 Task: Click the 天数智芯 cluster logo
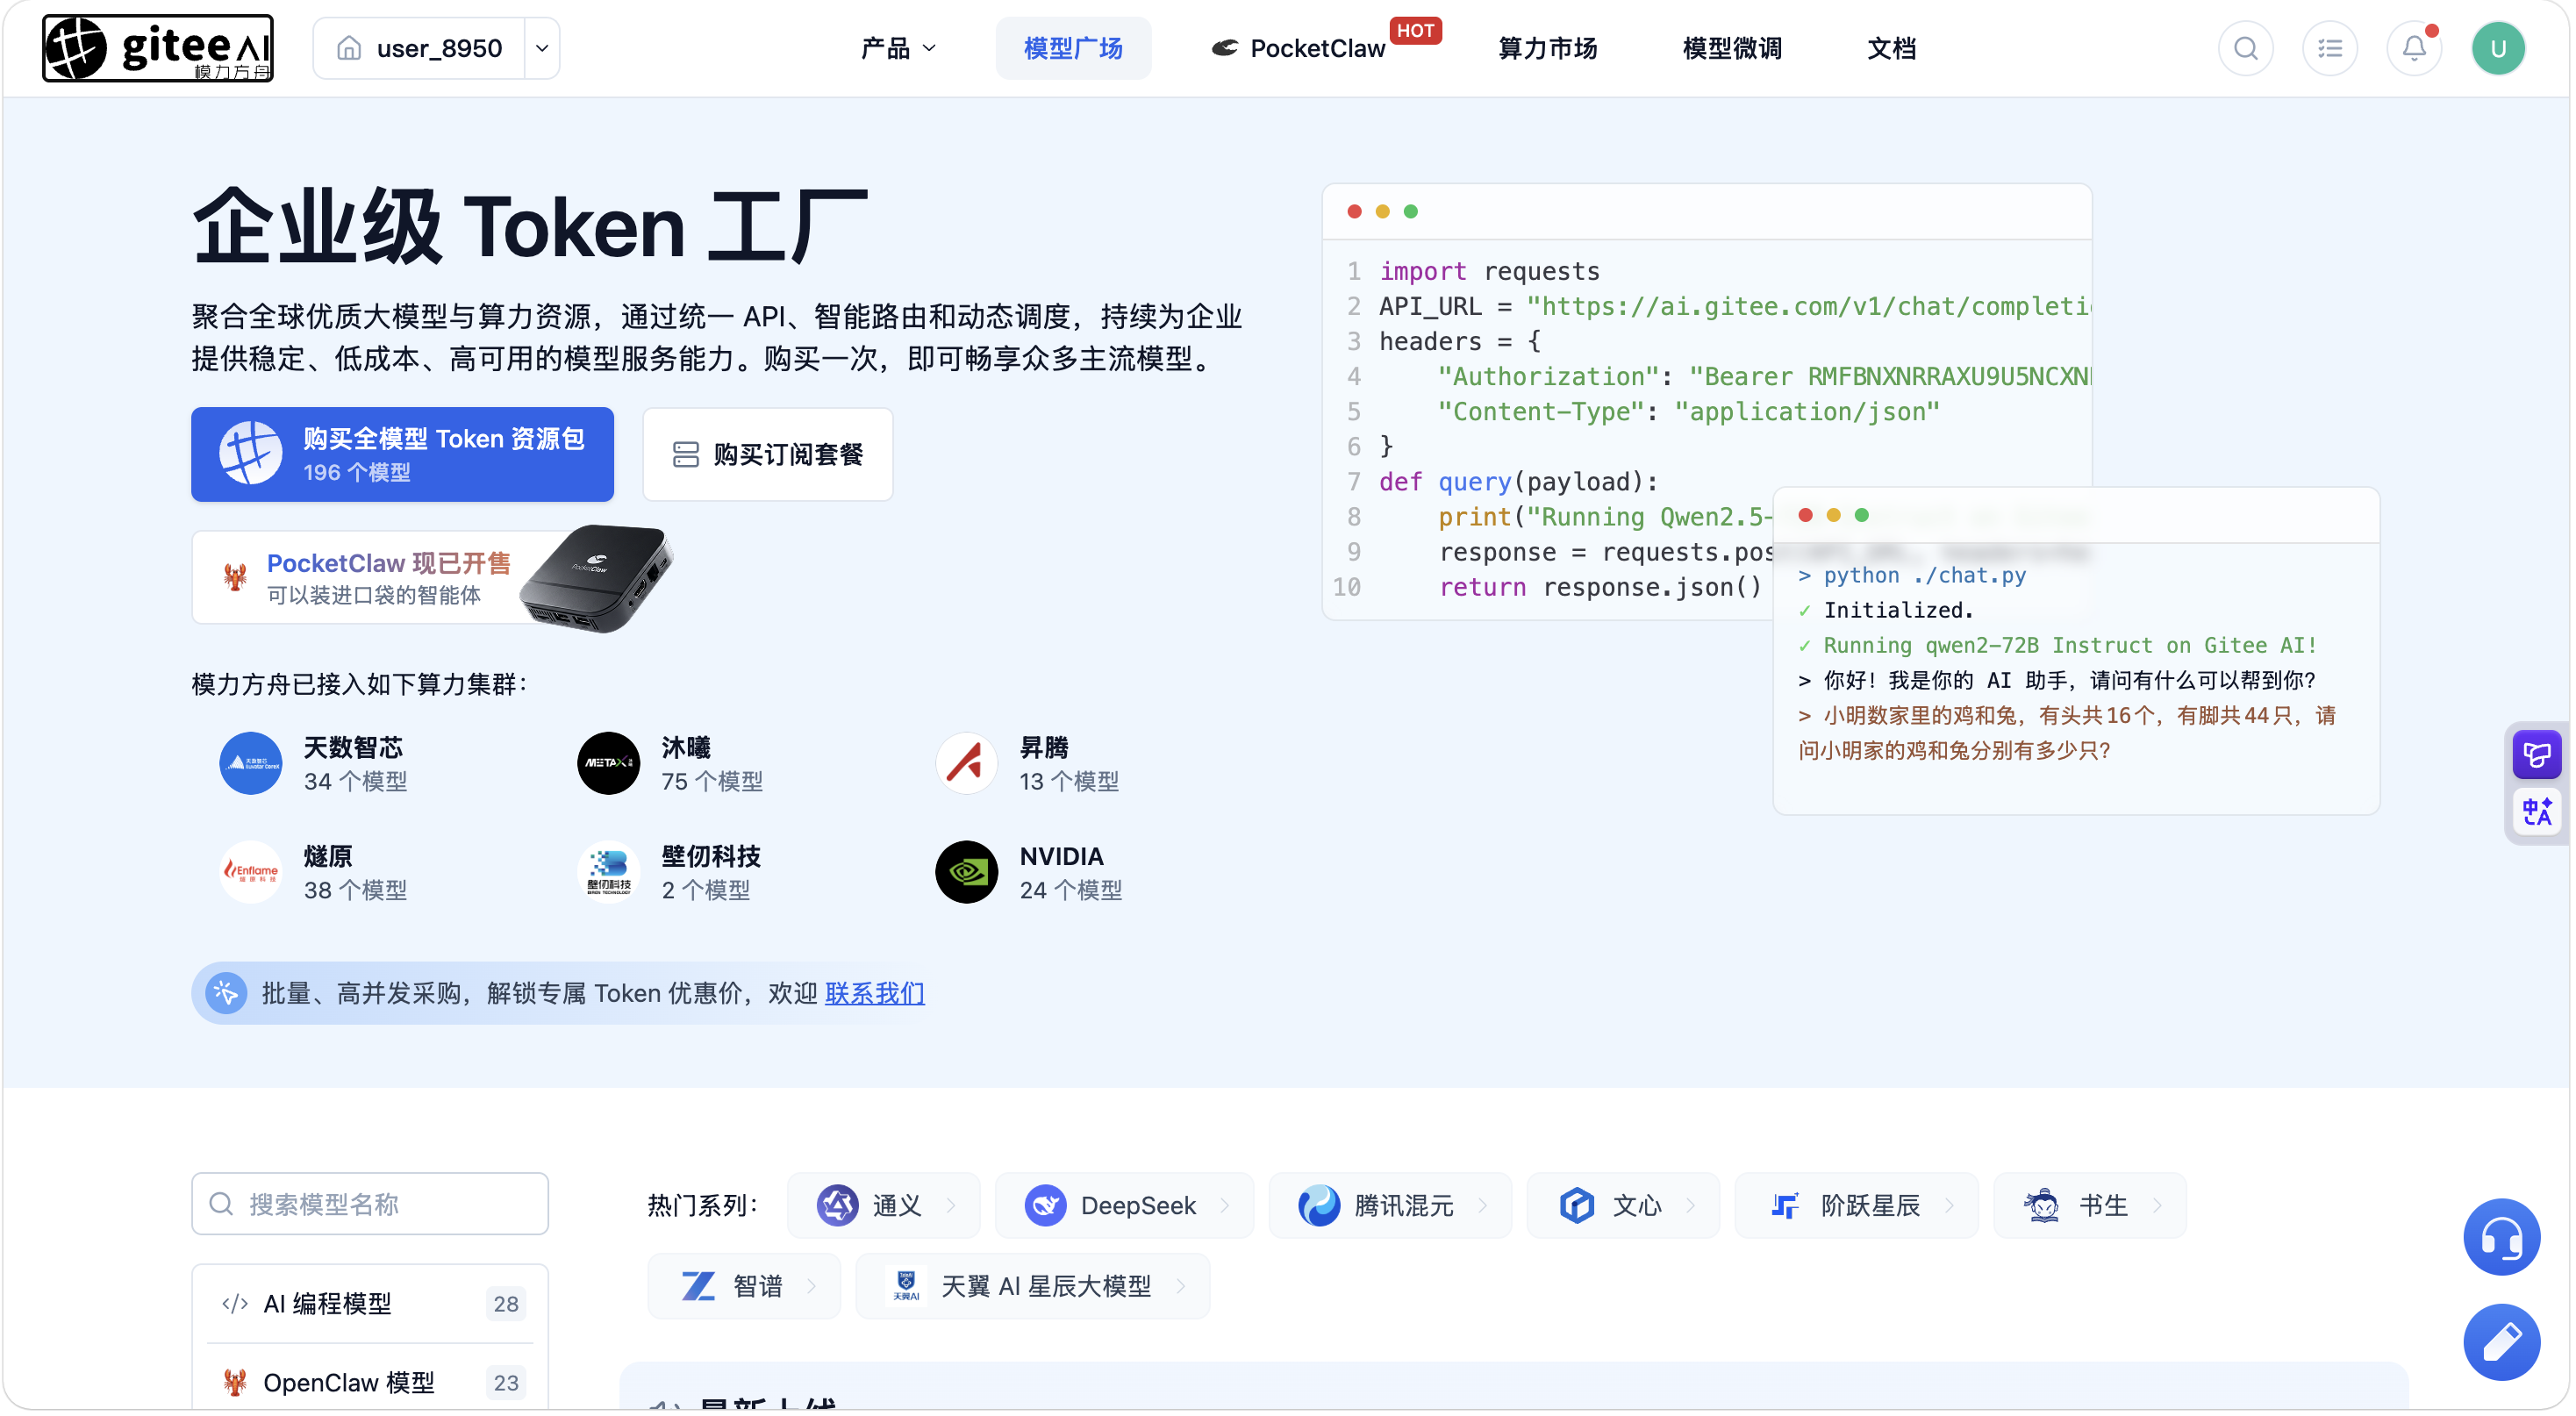tap(250, 763)
